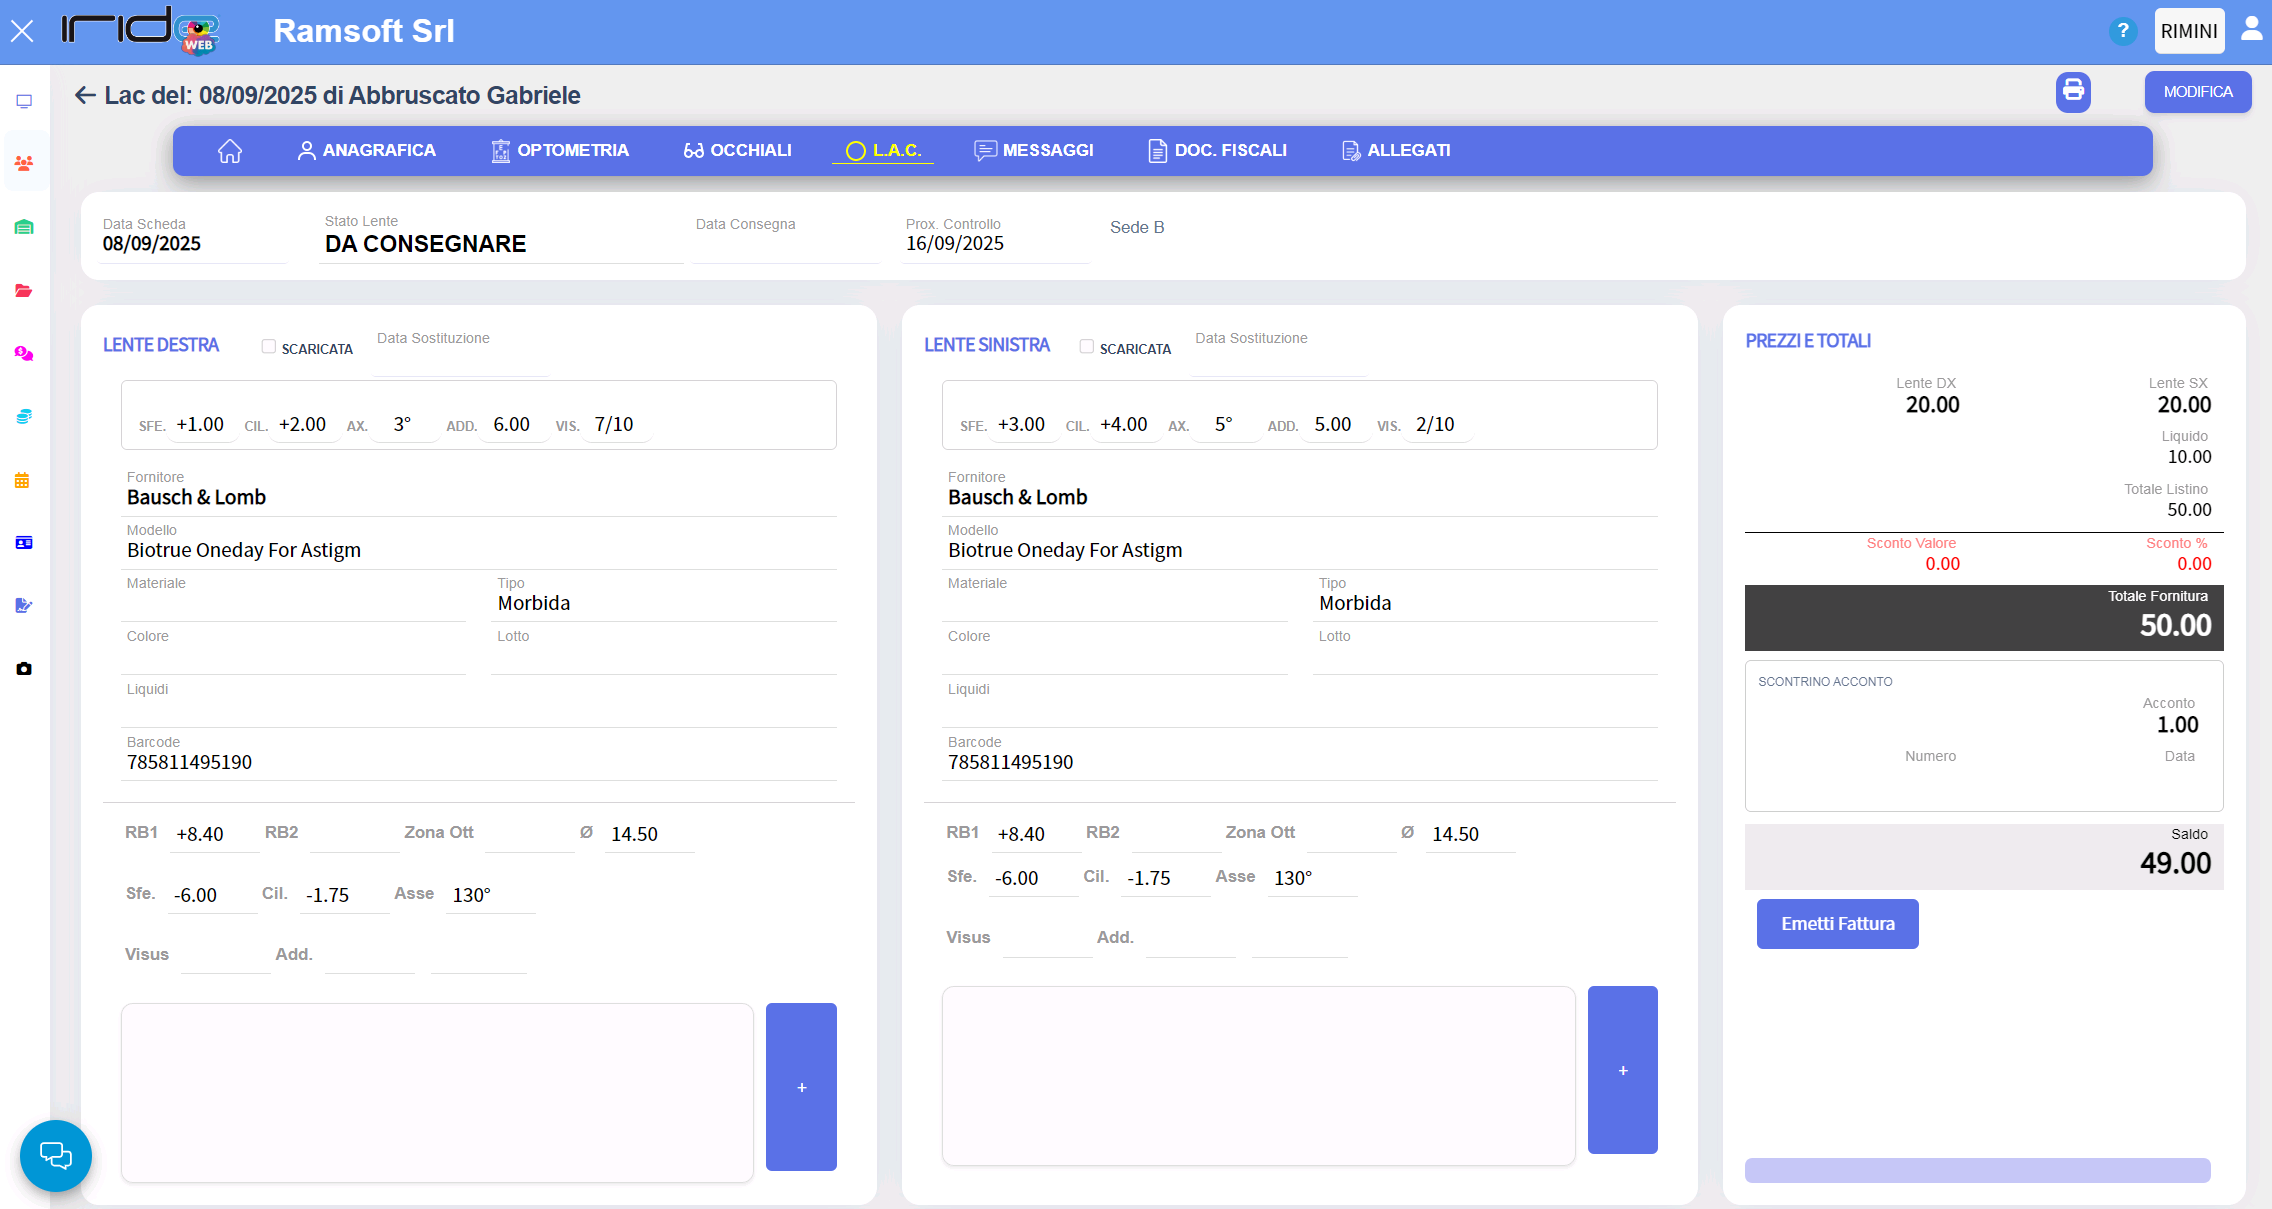This screenshot has height=1209, width=2272.
Task: Open the help question mark icon
Action: pos(2122,31)
